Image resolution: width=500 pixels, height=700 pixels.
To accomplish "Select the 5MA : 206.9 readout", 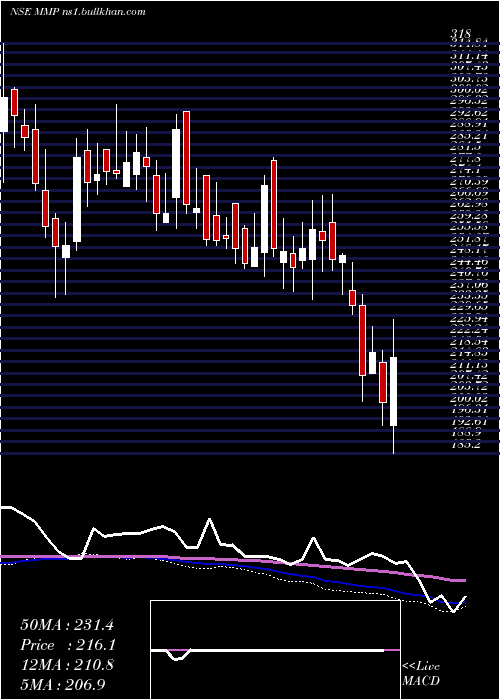I will coord(63,684).
